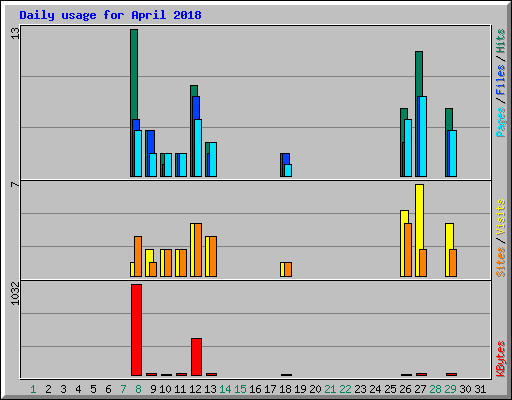Click the day "29" axis label
The width and height of the screenshot is (512, 400).
point(450,389)
